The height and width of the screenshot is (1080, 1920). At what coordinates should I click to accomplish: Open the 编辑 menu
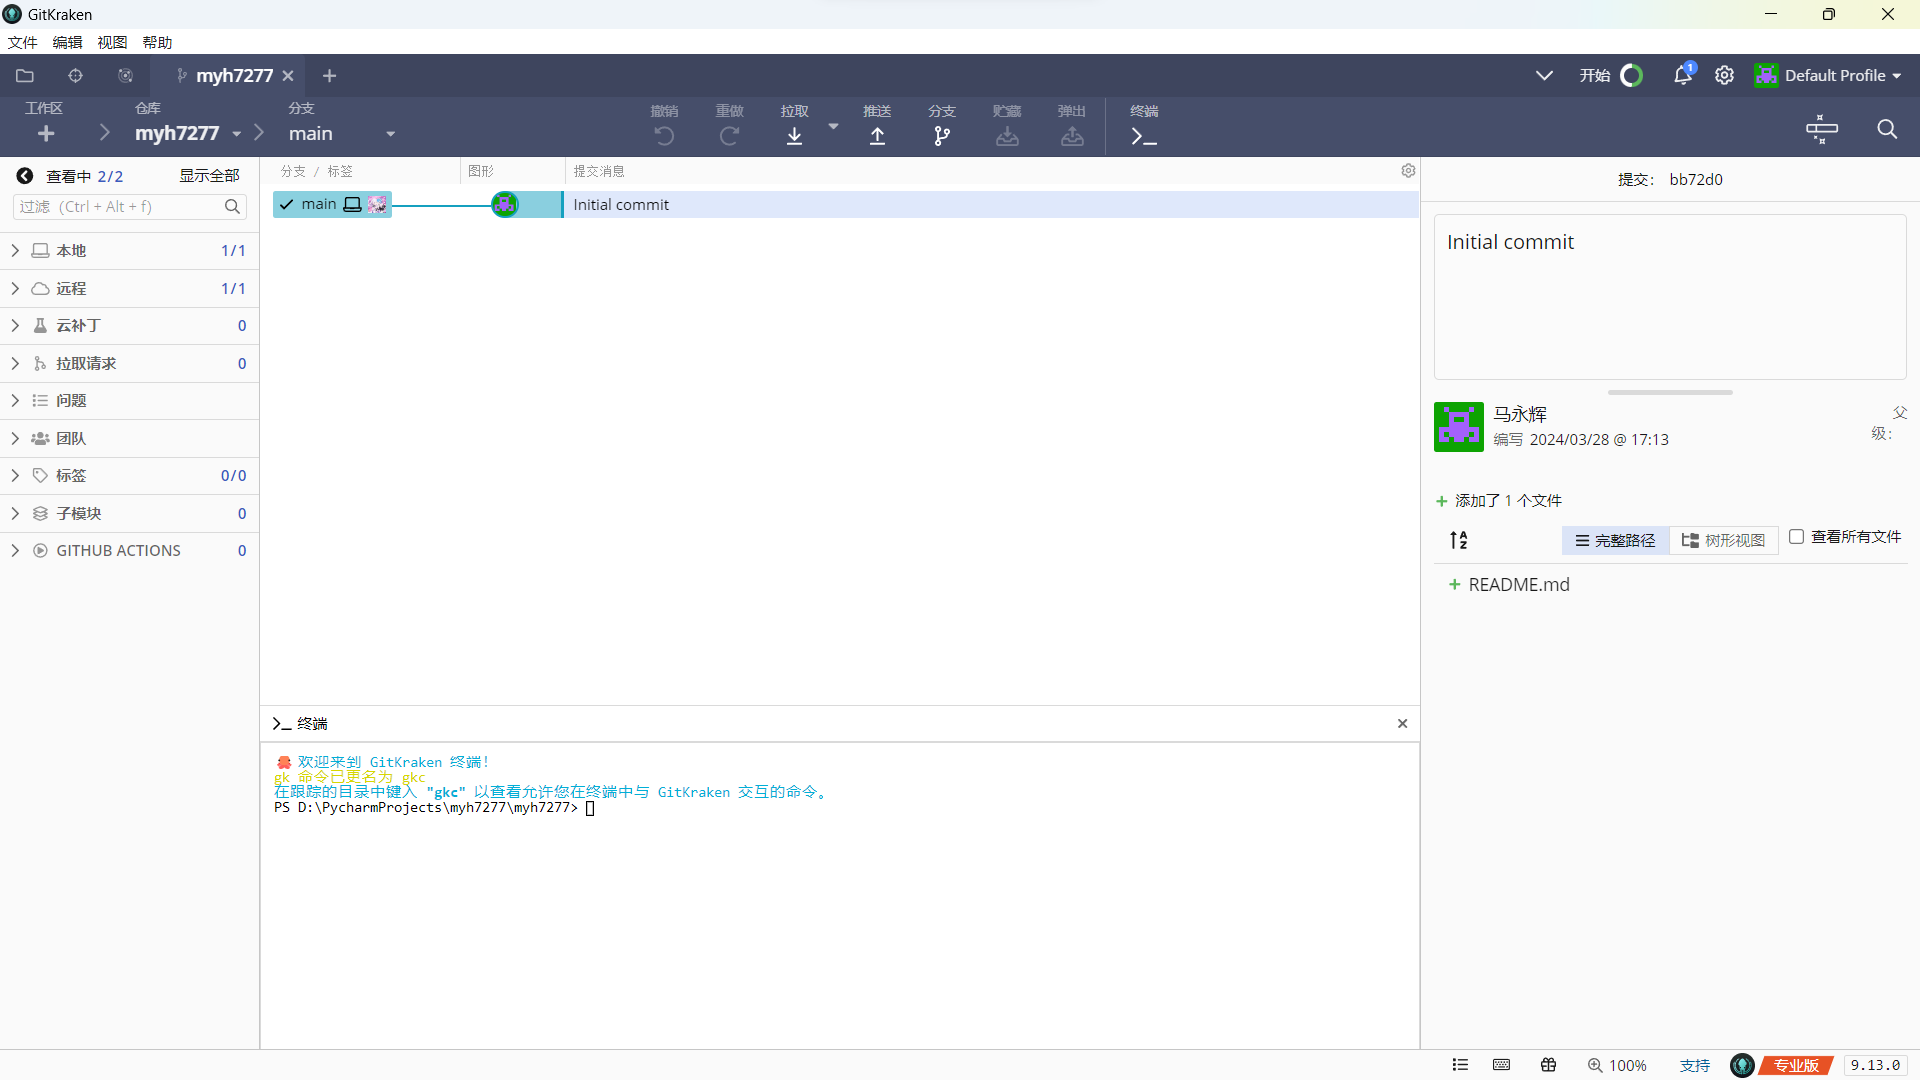coord(67,42)
